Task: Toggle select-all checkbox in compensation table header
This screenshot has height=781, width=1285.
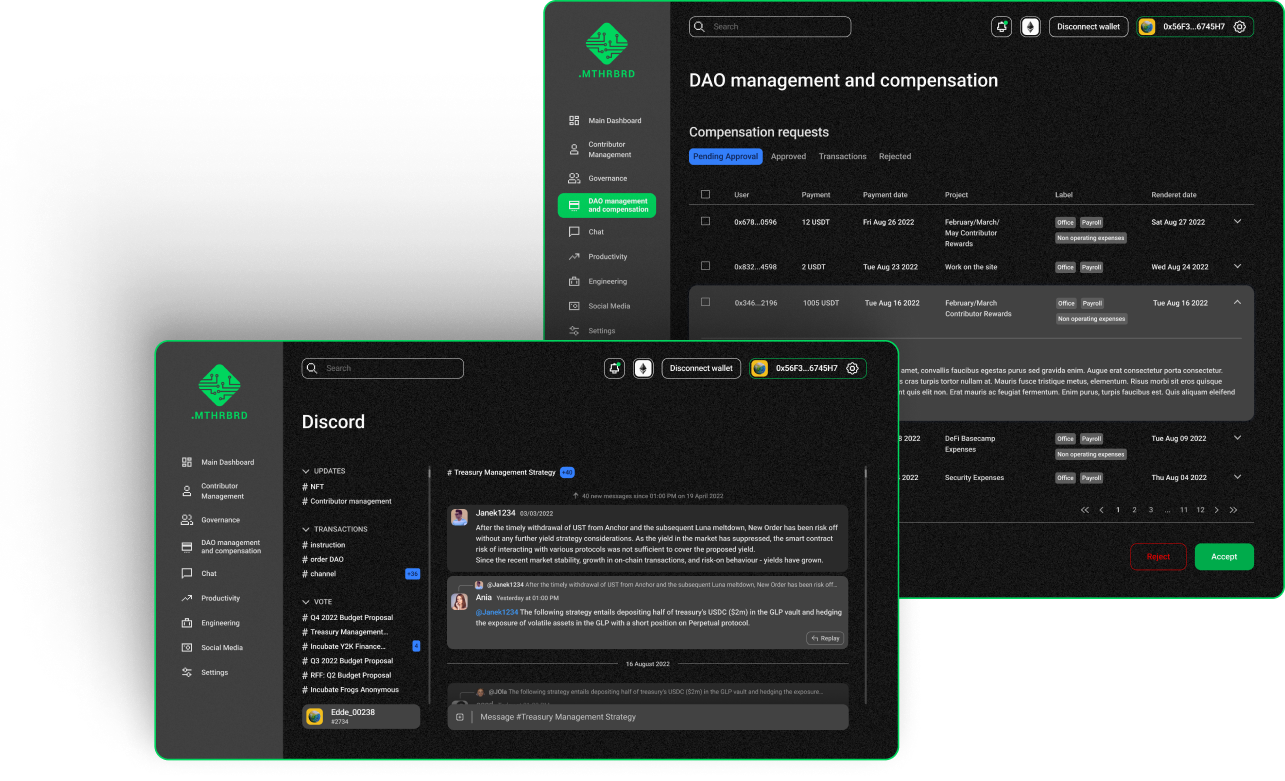Action: tap(705, 194)
